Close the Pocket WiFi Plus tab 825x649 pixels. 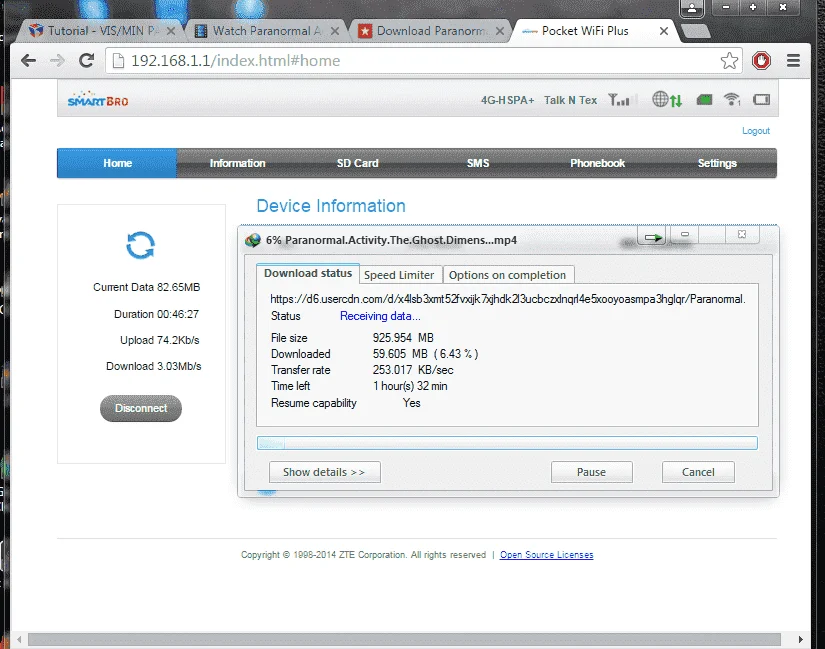point(664,31)
